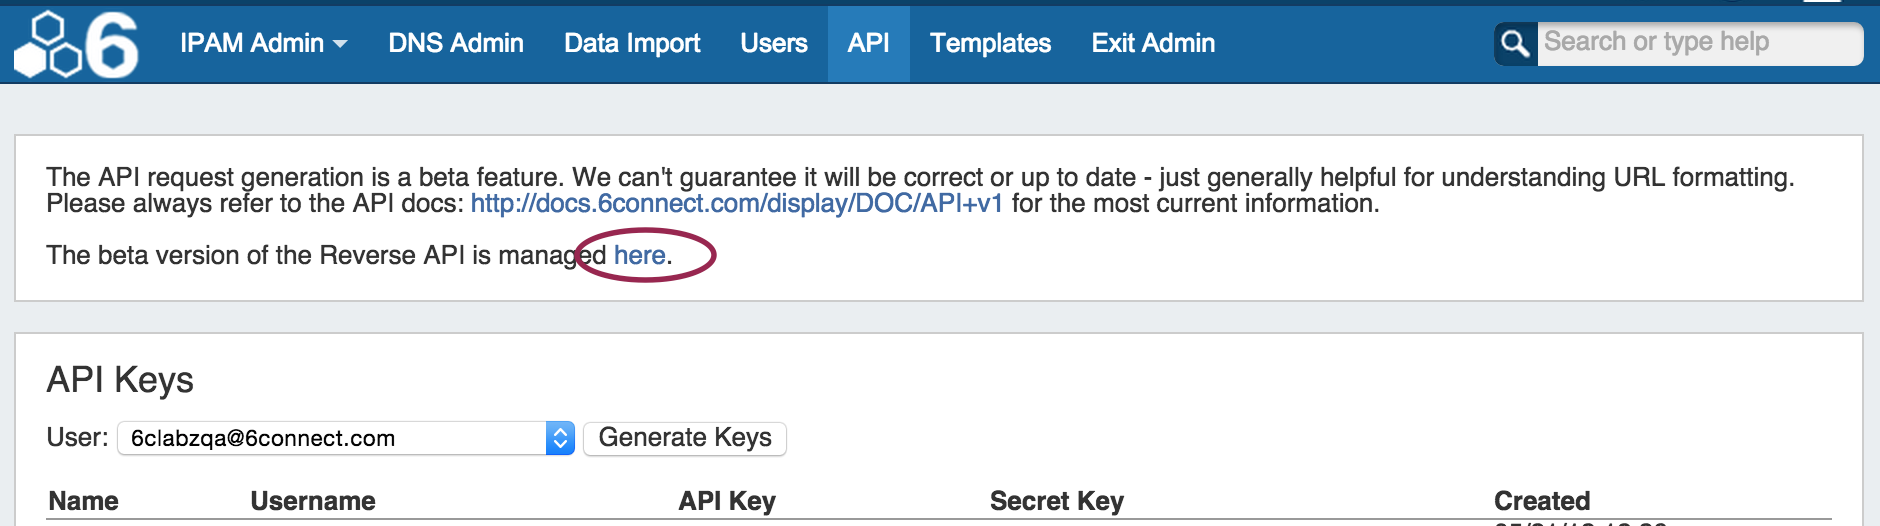Expand the IPAM Admin dropdown menu

click(x=263, y=43)
